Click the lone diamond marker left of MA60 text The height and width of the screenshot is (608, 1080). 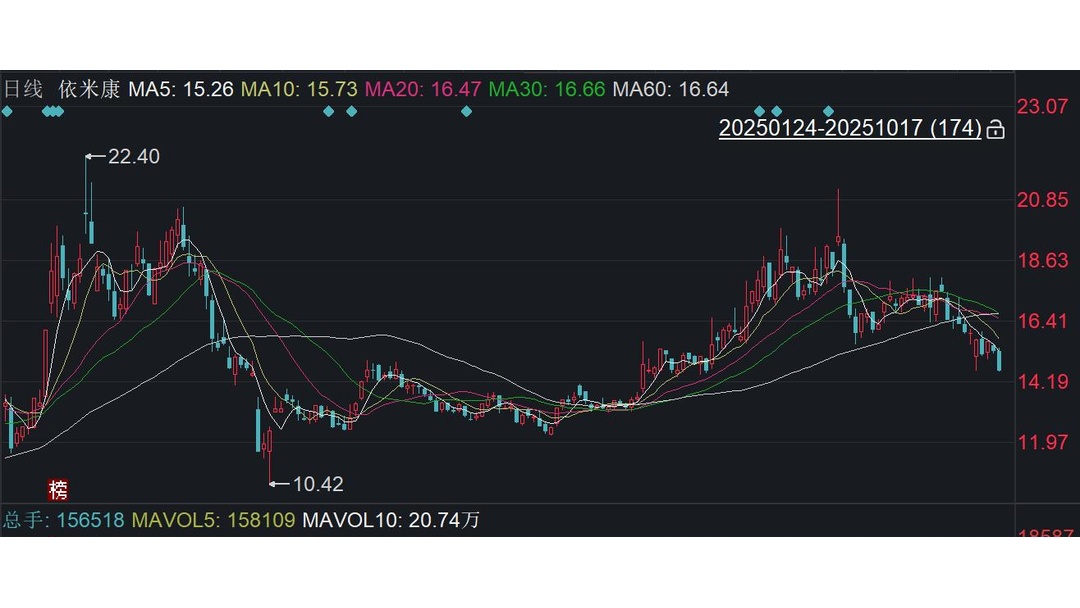tap(465, 112)
